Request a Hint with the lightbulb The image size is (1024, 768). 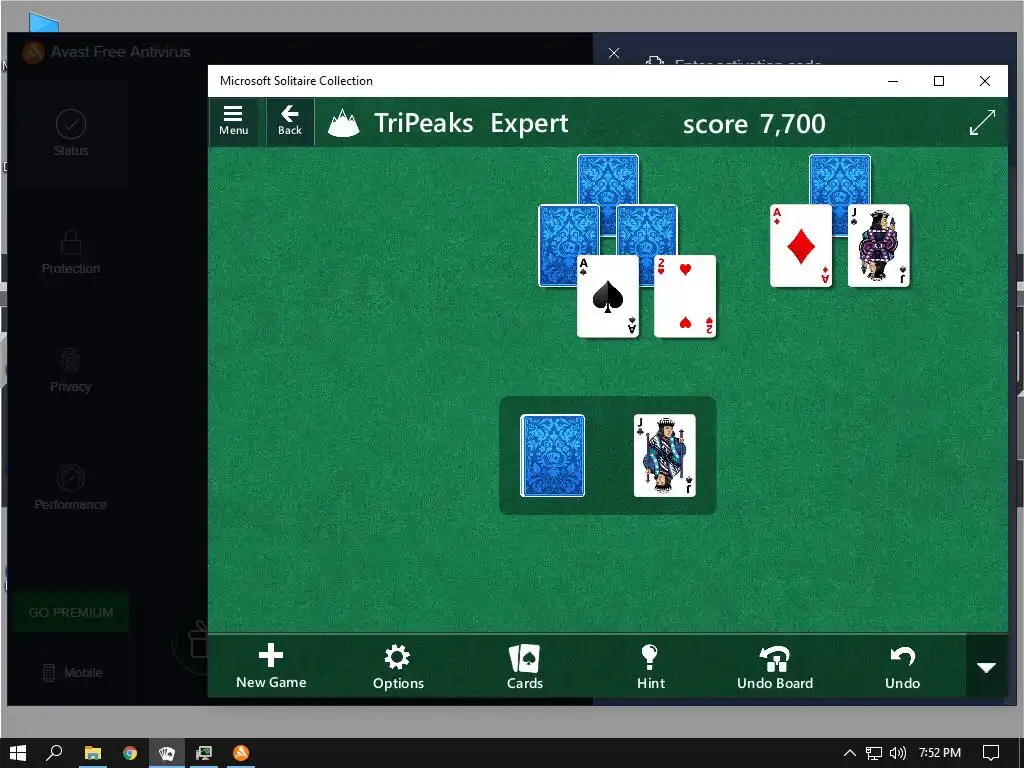[650, 667]
